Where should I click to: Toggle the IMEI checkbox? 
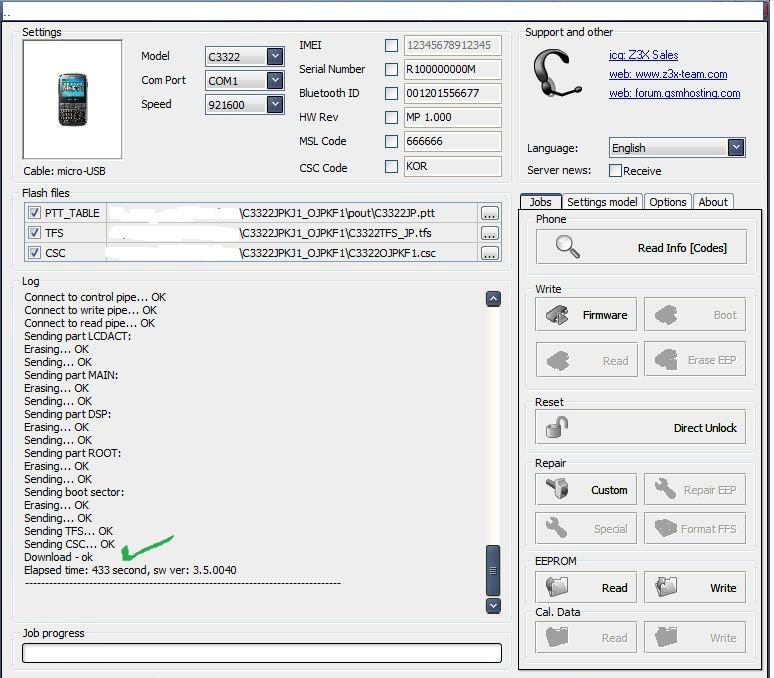coord(391,45)
